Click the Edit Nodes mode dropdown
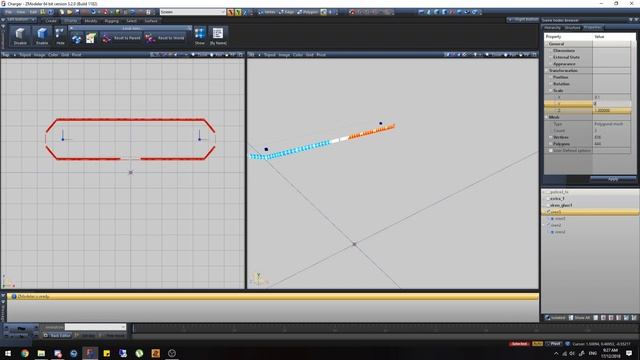Image resolution: width=640 pixels, height=360 pixels. coord(20,19)
